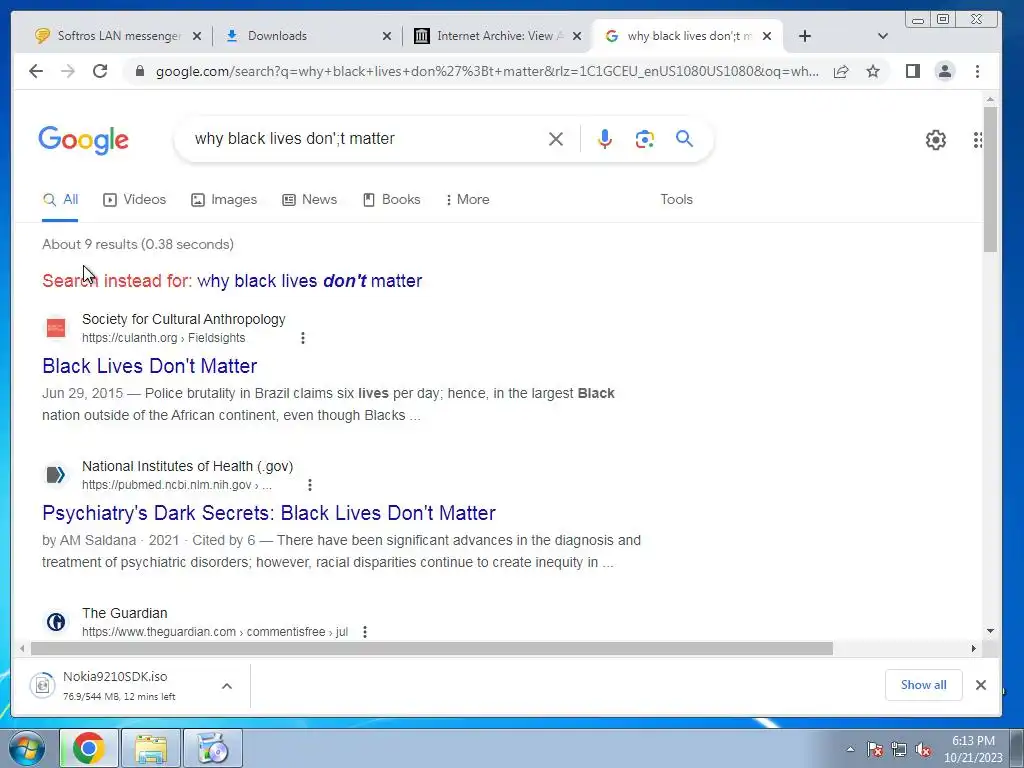Viewport: 1024px width, 768px height.
Task: Select the Videos results tab
Action: tap(135, 199)
